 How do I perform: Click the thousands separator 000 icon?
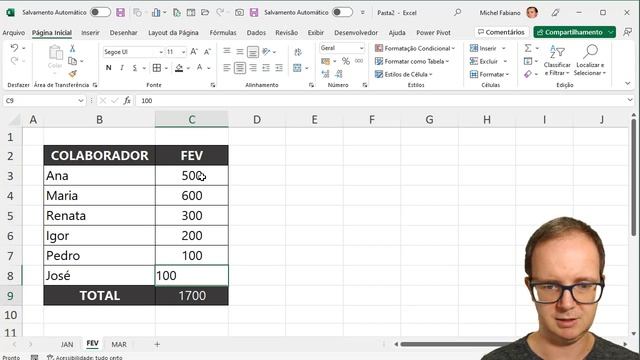tap(359, 61)
